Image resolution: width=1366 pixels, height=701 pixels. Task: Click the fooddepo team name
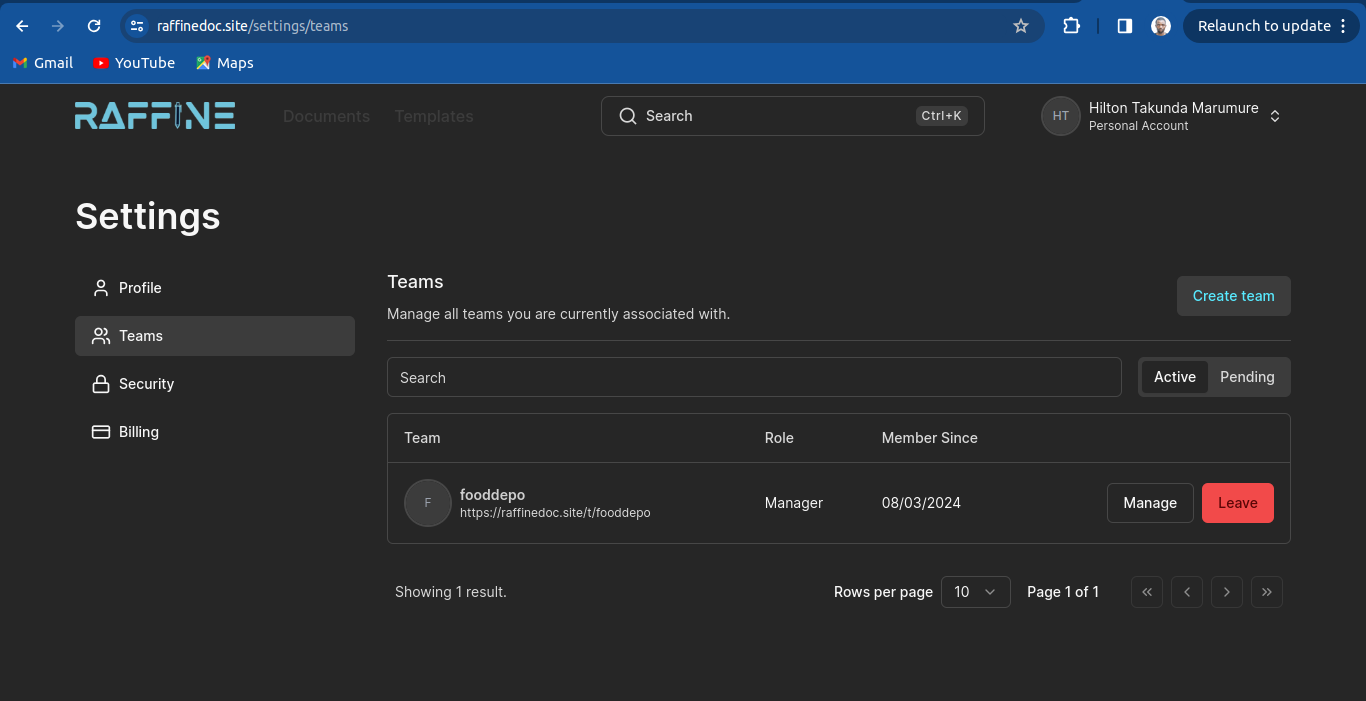tap(492, 495)
